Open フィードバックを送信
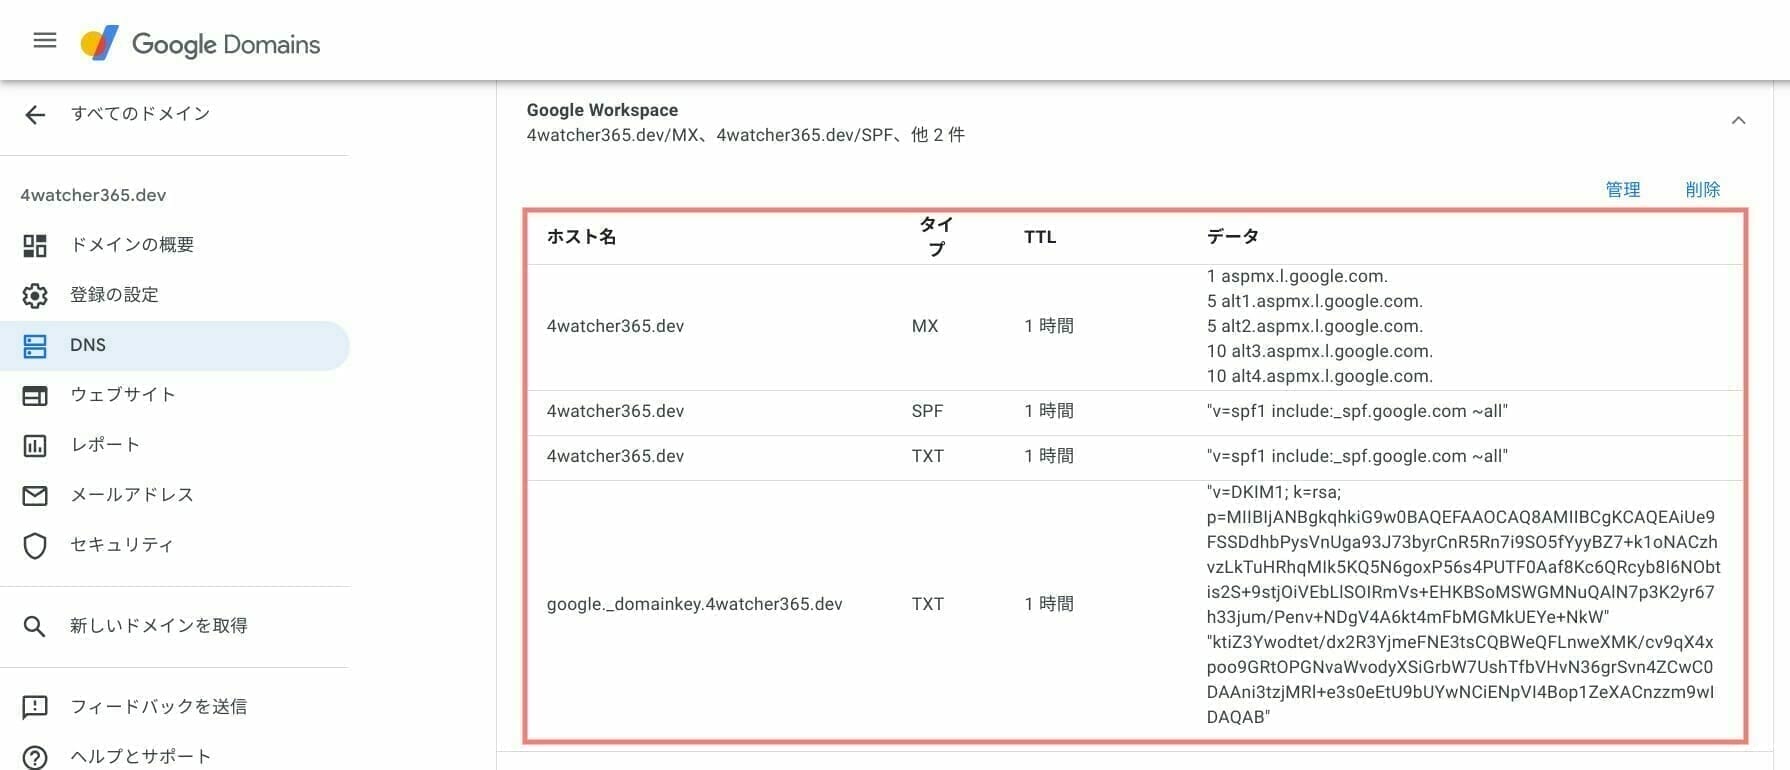Viewport: 1790px width, 770px height. tap(159, 706)
